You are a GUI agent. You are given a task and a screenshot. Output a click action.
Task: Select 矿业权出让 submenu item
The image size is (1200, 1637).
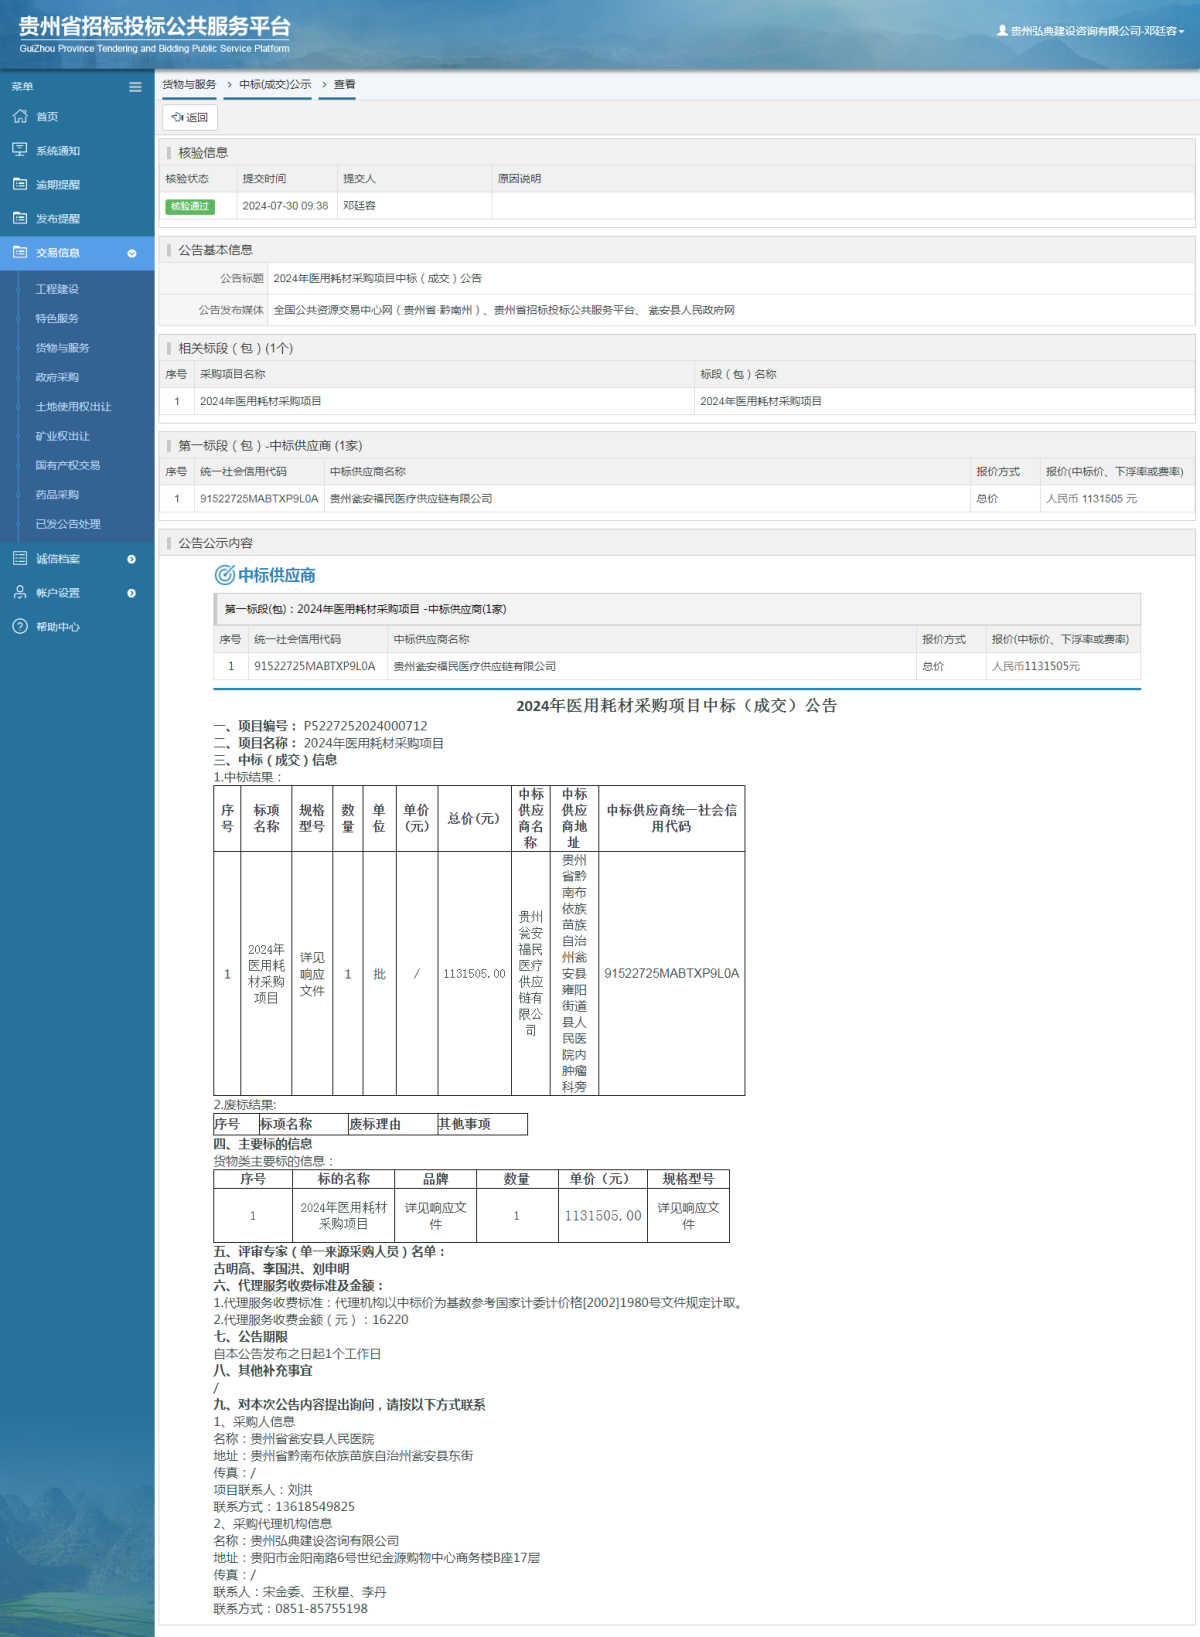(x=62, y=436)
